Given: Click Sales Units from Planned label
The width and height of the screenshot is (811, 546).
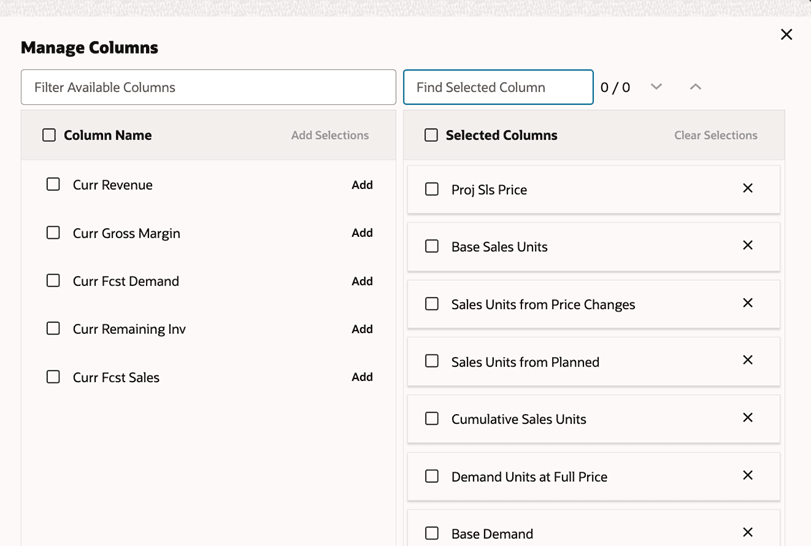Looking at the screenshot, I should click(x=525, y=362).
